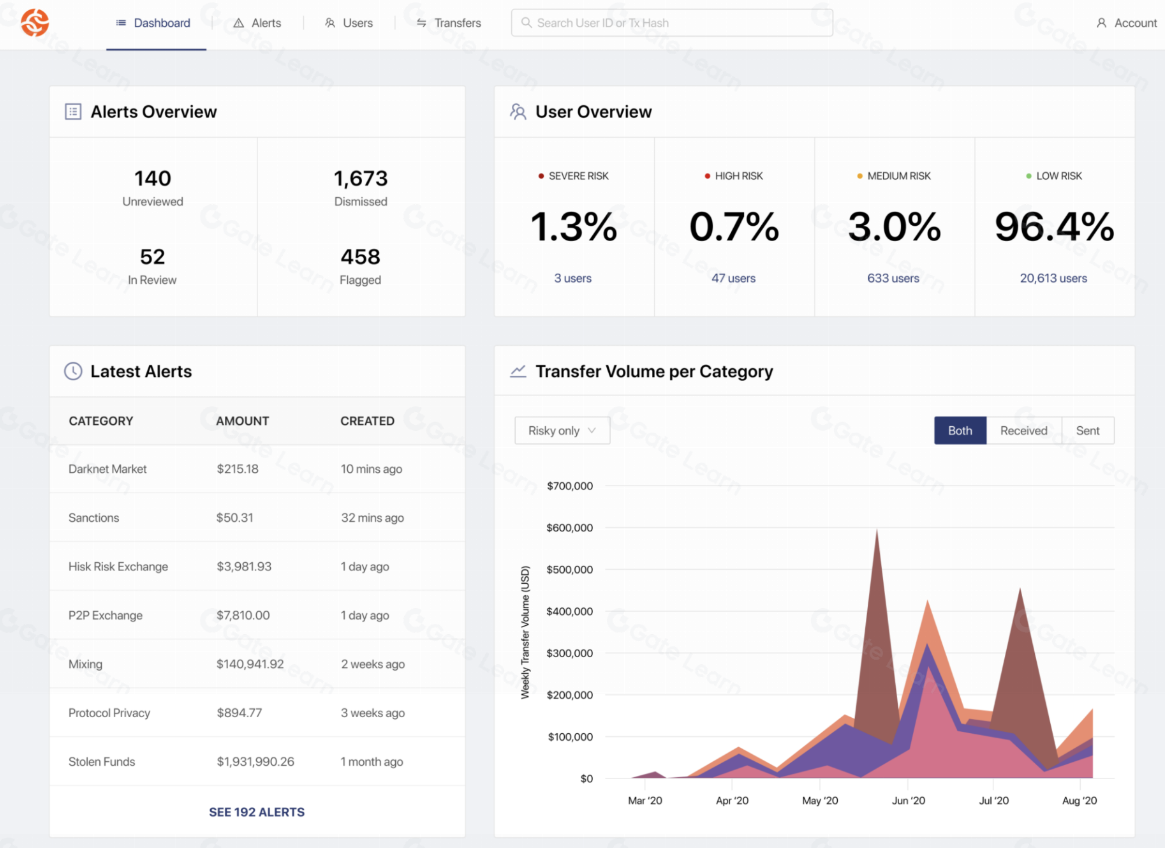Open the Risky only dropdown
1165x848 pixels.
(x=562, y=431)
